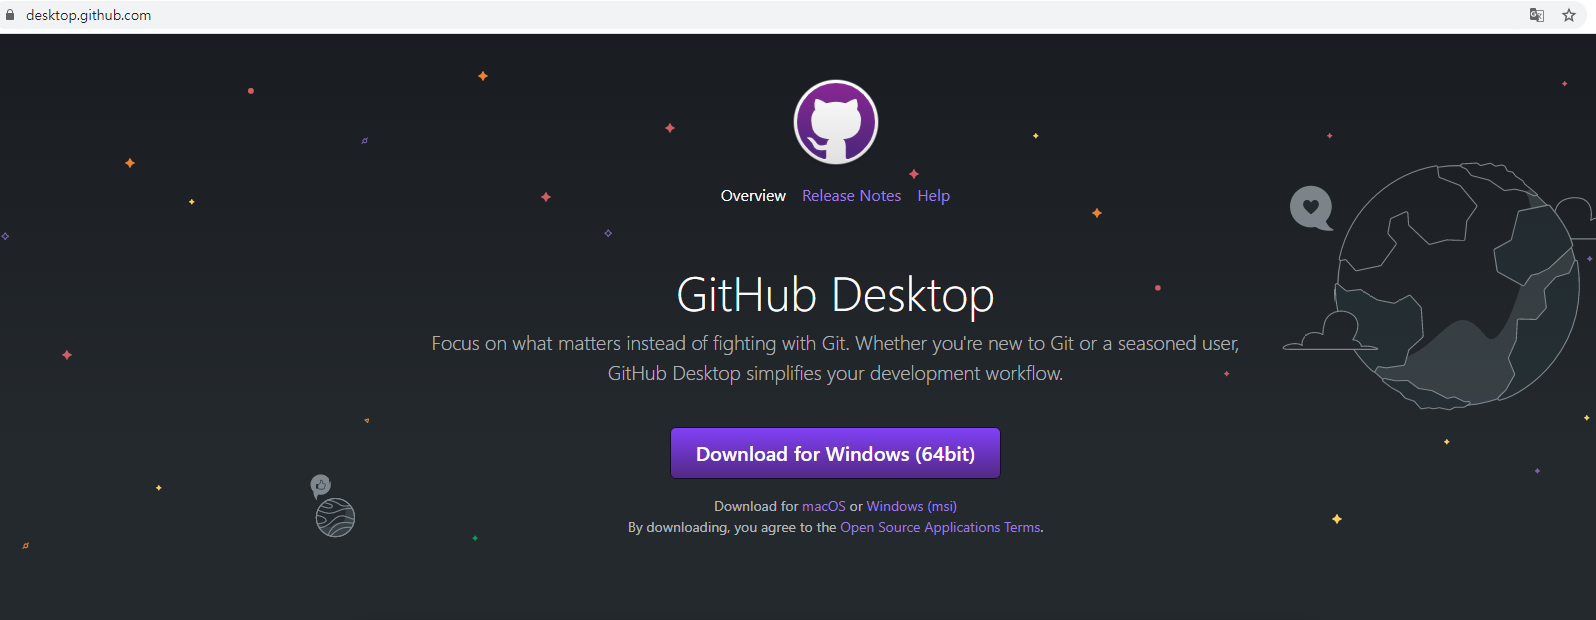Click the GitHub Desktop heading text
This screenshot has height=620, width=1596.
835,295
